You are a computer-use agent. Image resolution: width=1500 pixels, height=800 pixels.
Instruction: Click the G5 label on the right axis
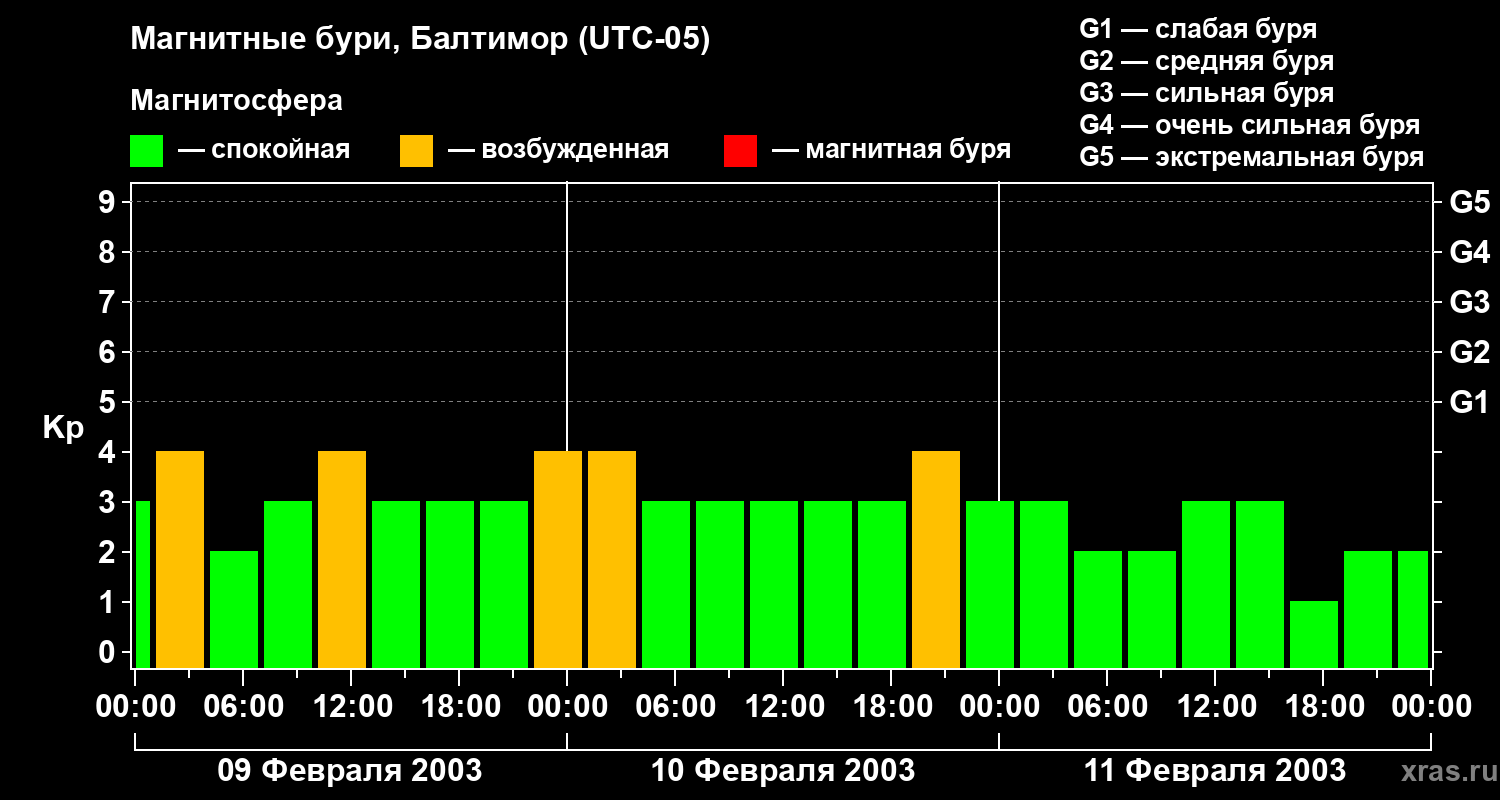(1469, 203)
